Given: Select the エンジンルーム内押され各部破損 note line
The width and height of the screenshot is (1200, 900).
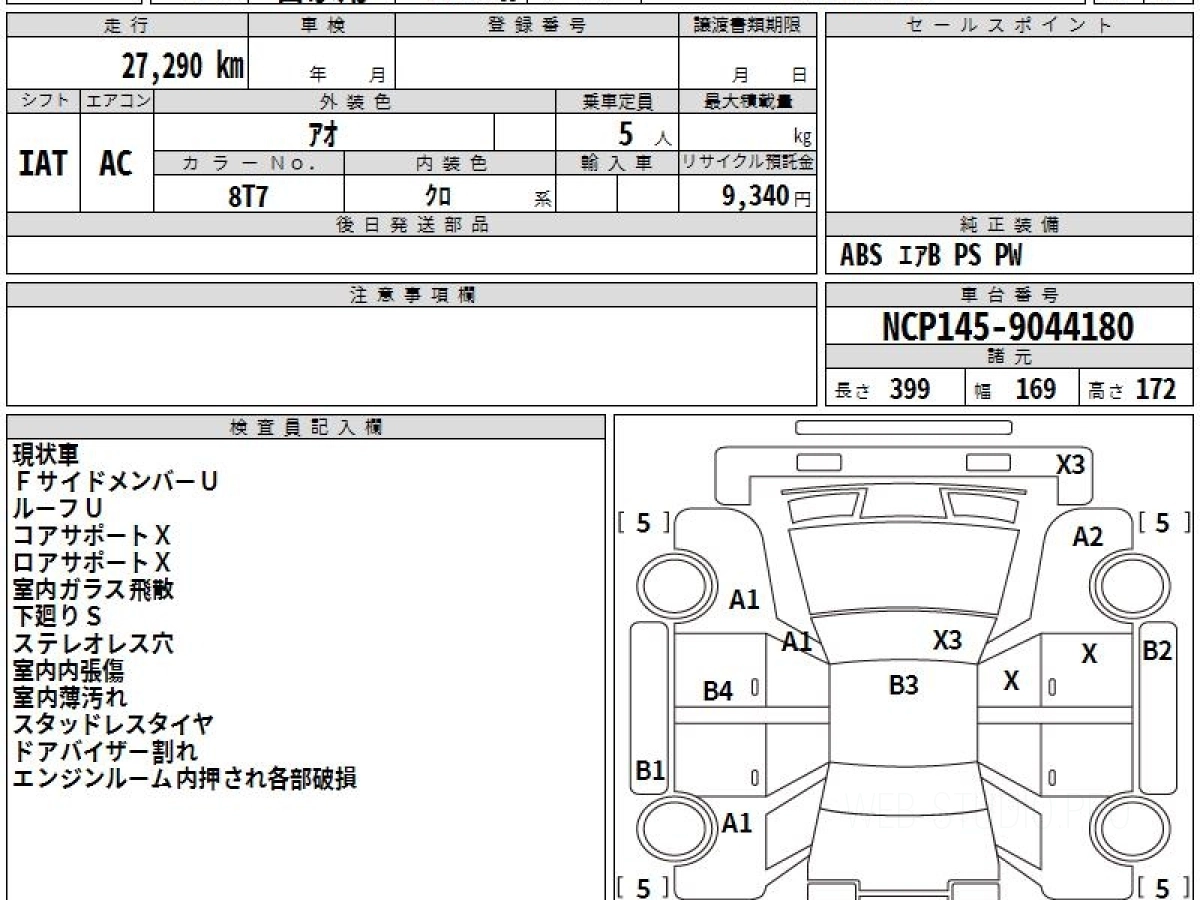Looking at the screenshot, I should [185, 778].
